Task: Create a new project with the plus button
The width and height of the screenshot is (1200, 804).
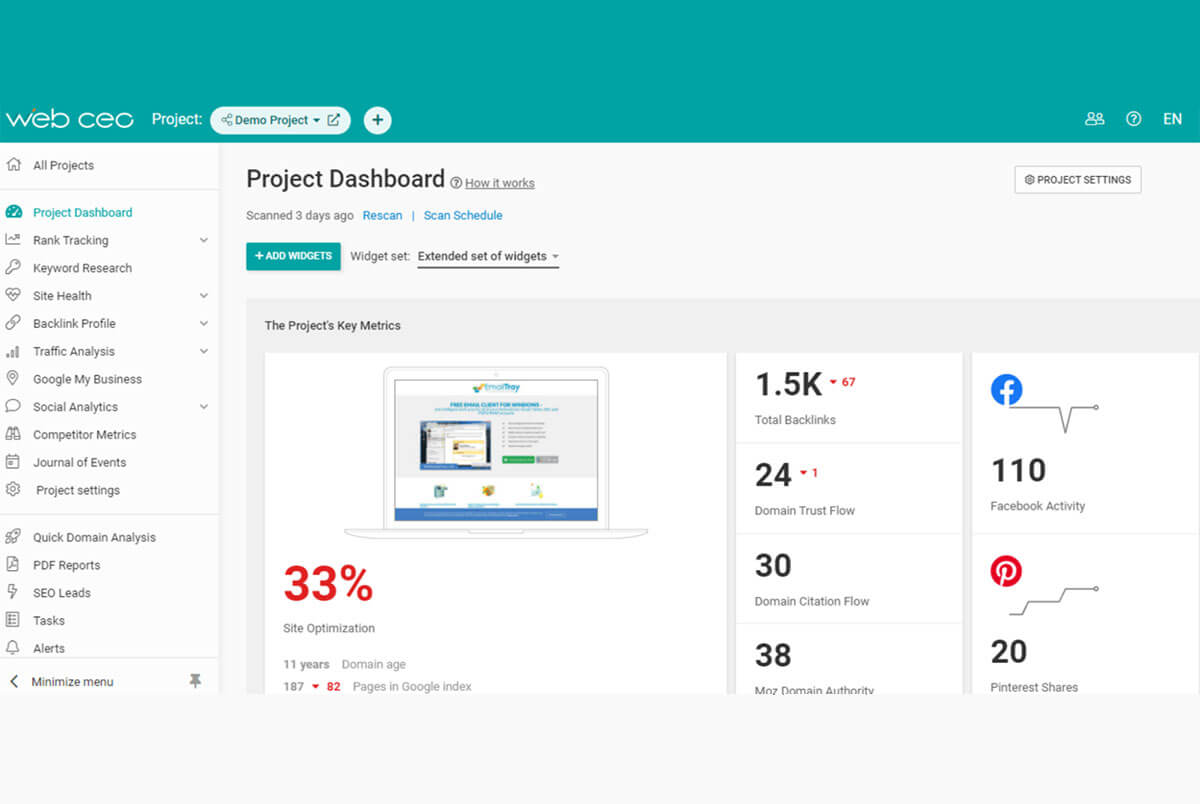Action: click(377, 119)
